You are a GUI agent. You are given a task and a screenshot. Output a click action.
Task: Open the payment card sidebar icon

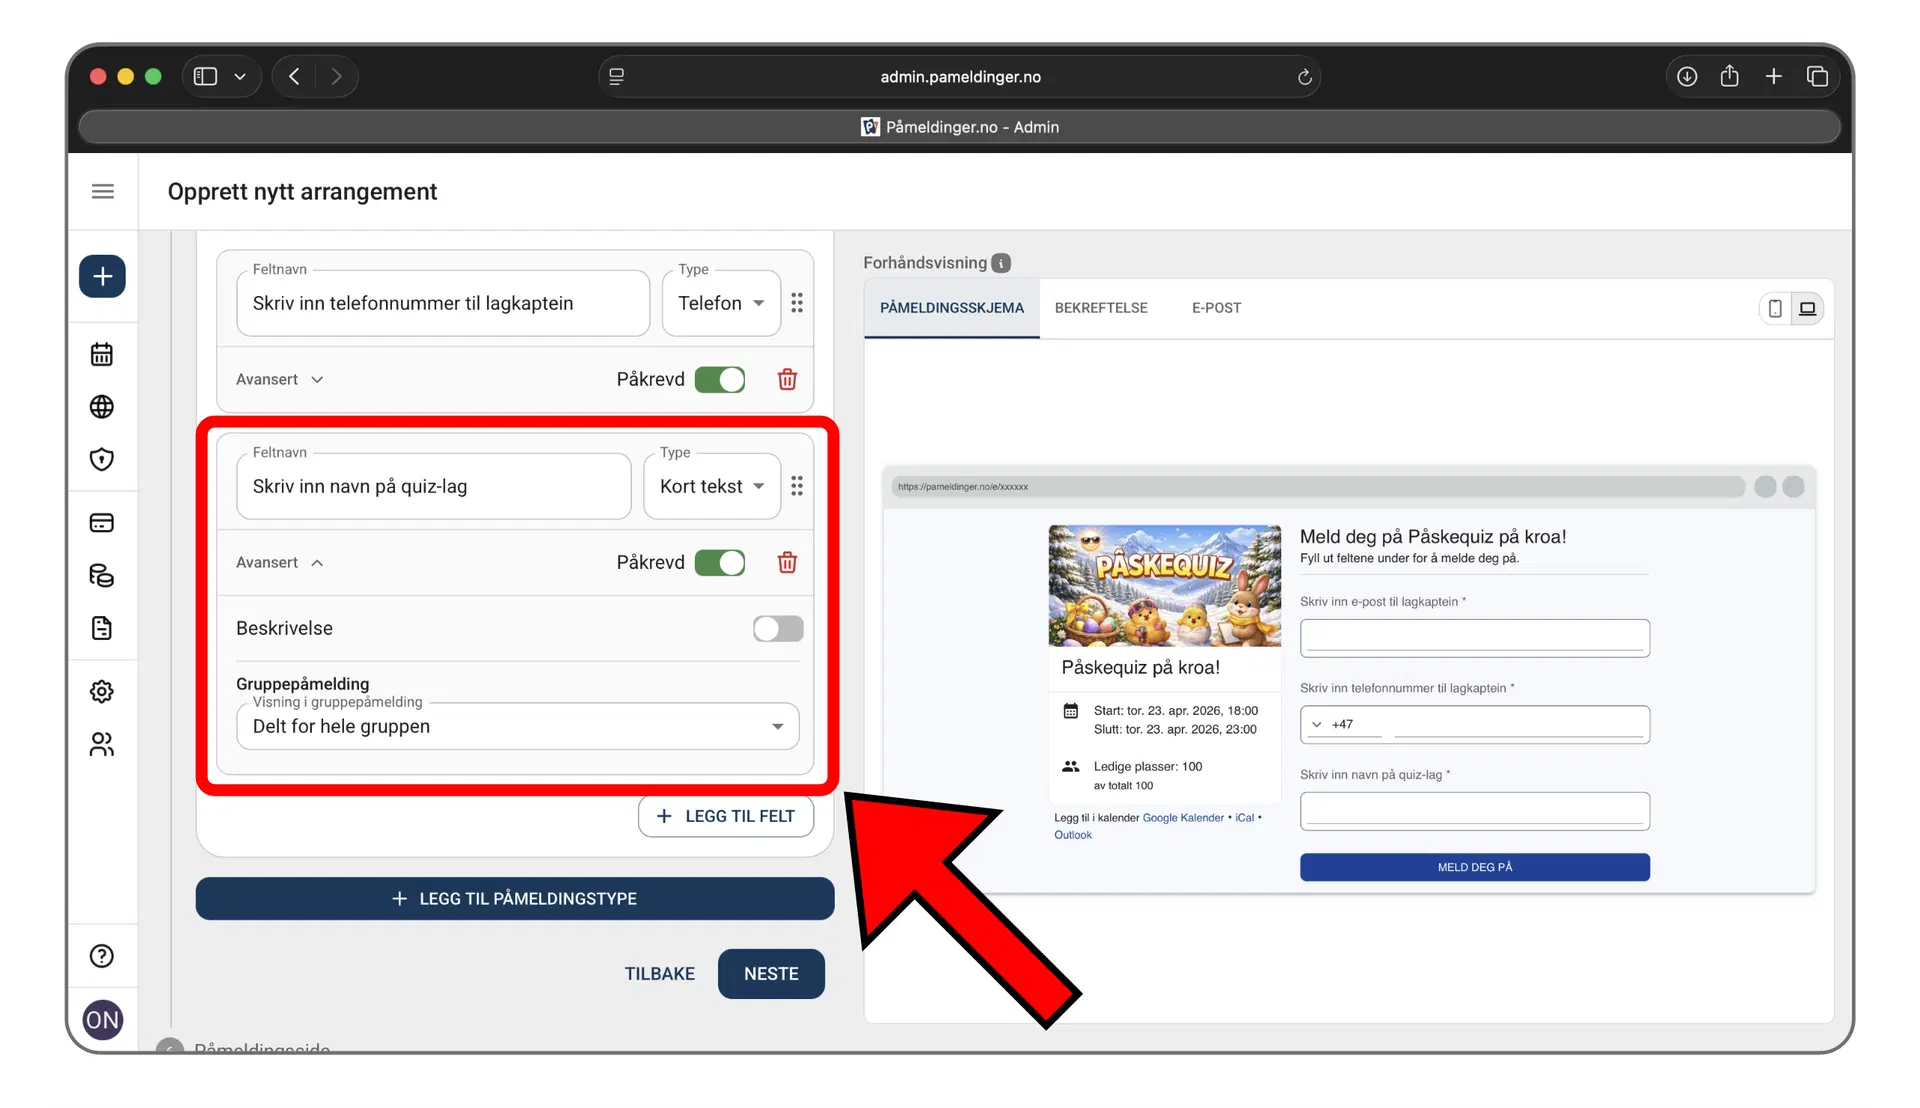[x=102, y=523]
